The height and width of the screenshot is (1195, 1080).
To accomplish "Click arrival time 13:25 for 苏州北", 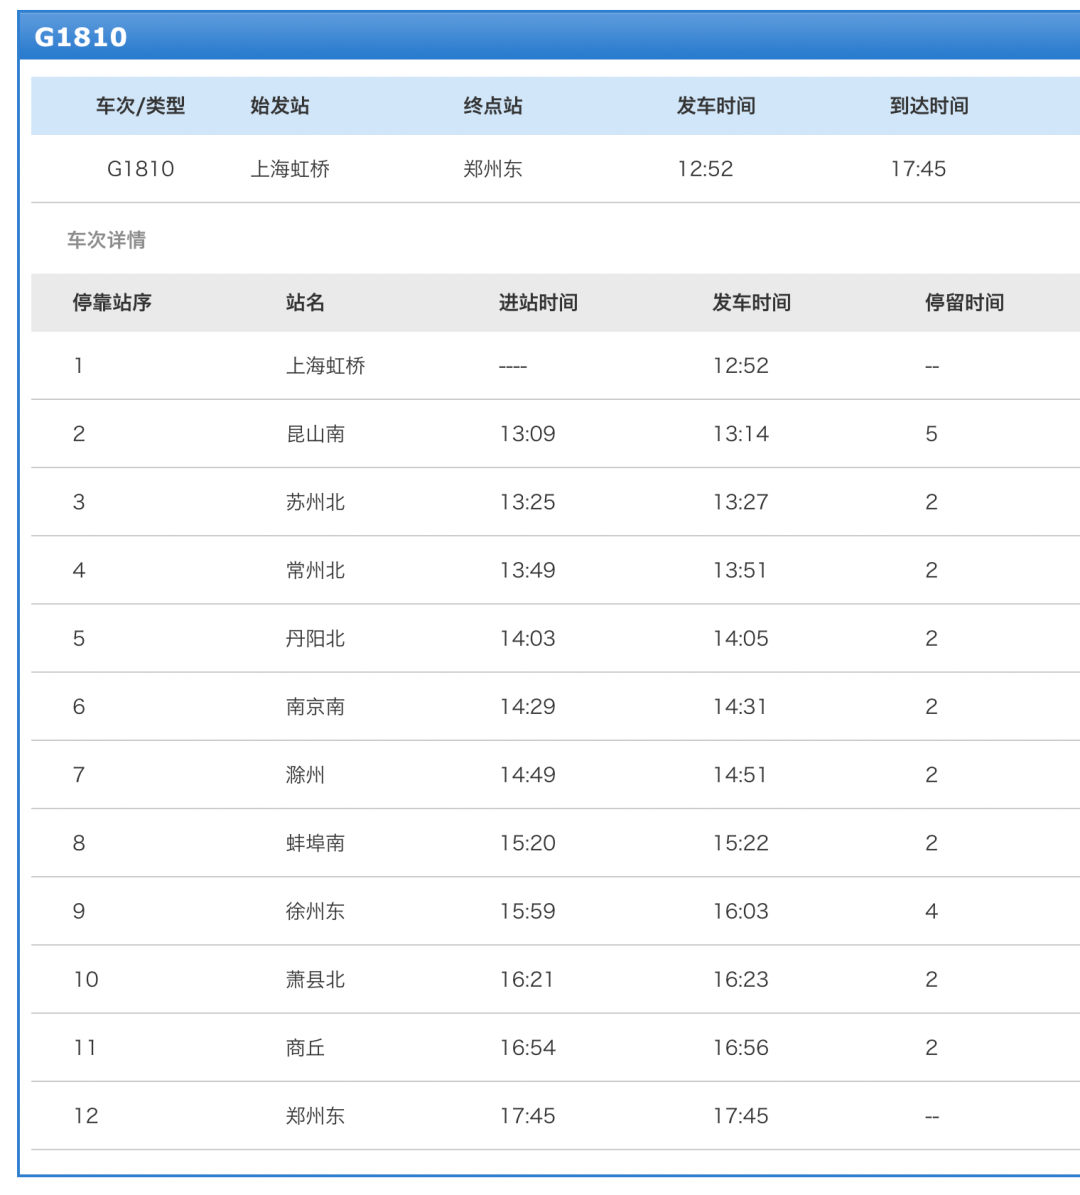I will (527, 502).
